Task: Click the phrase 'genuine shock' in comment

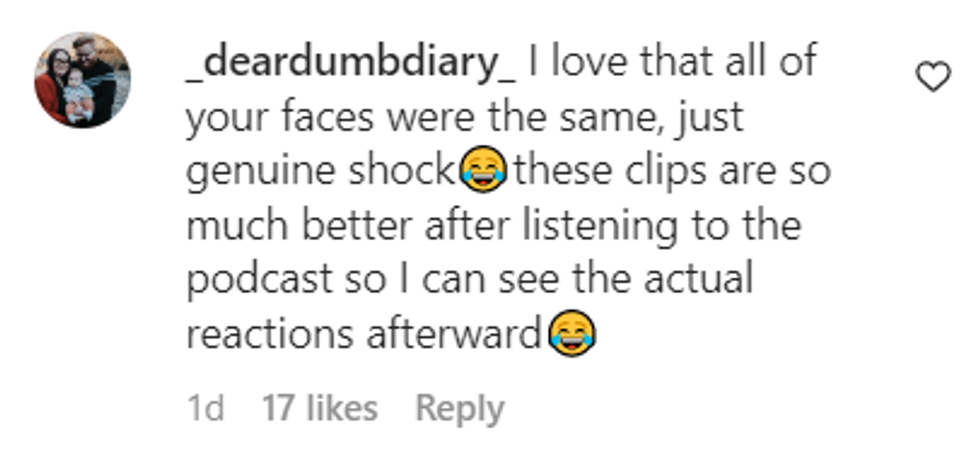Action: tap(322, 171)
